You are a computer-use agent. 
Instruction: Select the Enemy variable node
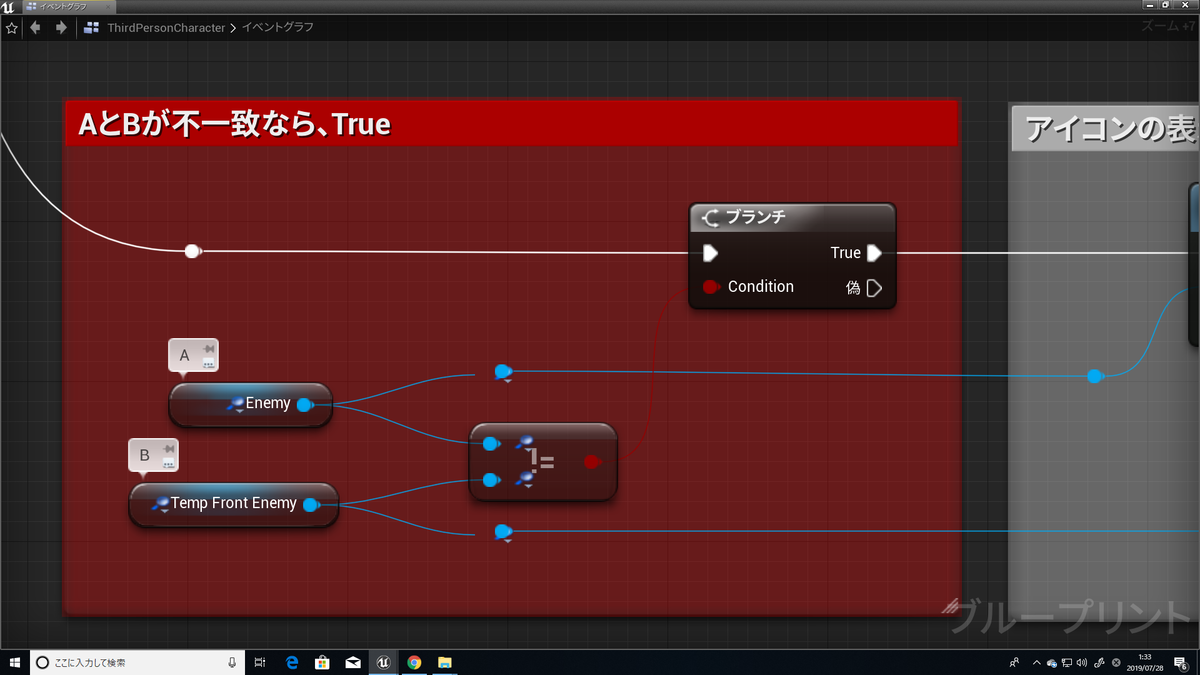click(250, 404)
